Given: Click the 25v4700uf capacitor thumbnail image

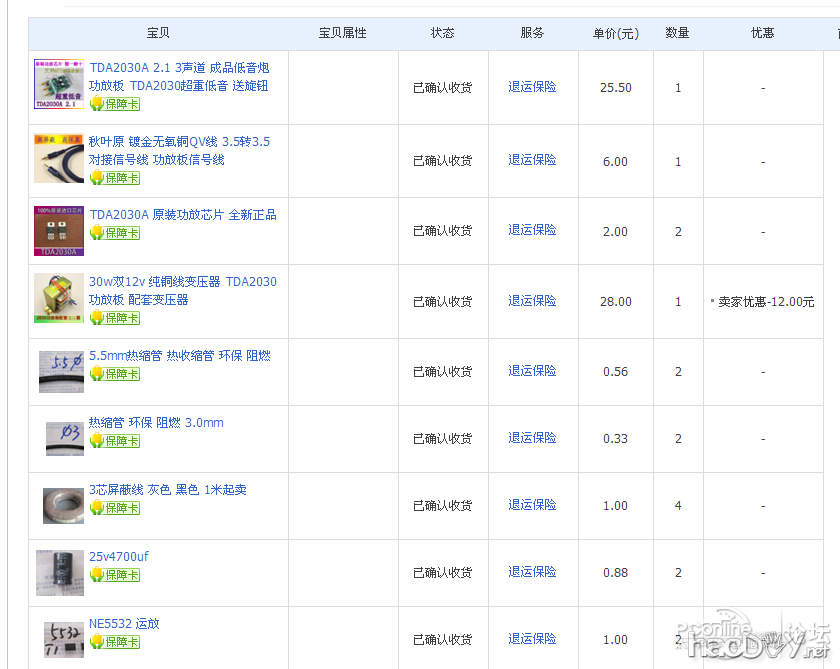Looking at the screenshot, I should pos(60,572).
